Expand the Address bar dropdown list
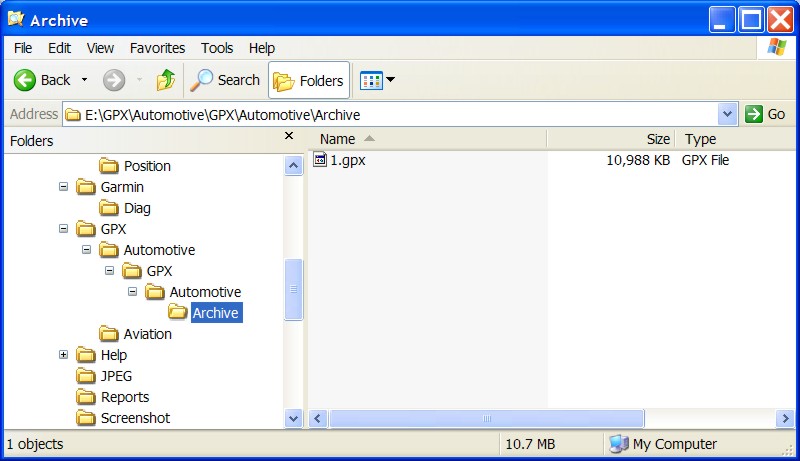 coord(727,114)
